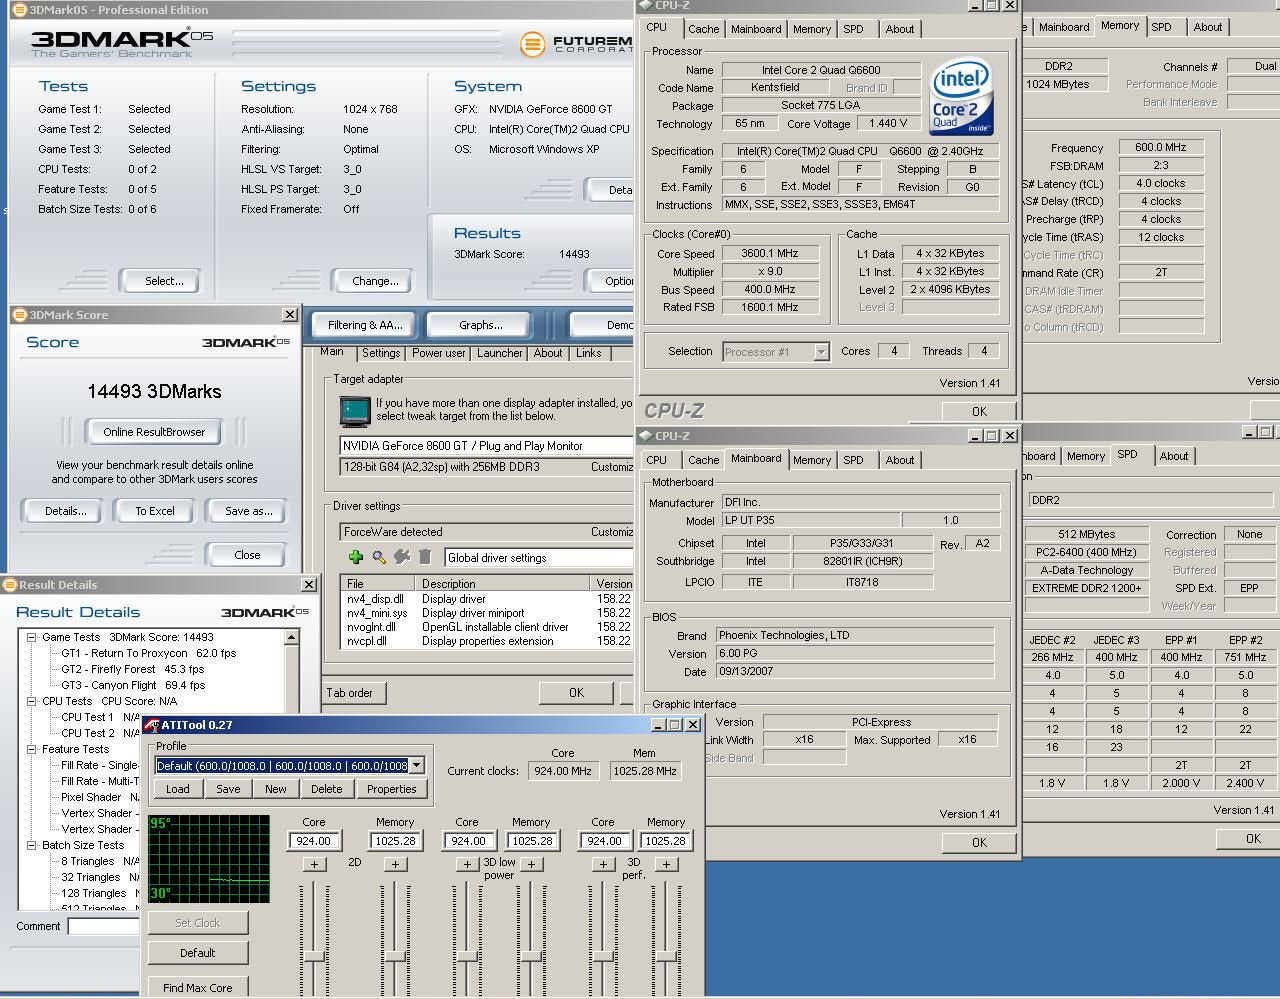Collapse the Batch Size Tests tree node
This screenshot has height=999, width=1280.
31,845
